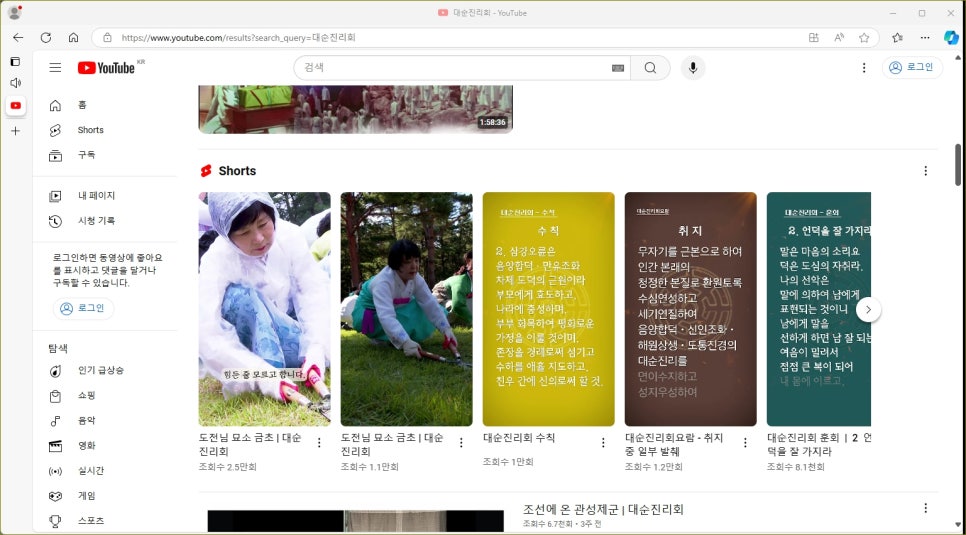Open 조선에 온 관성제군 | 대순진리회 title
The image size is (966, 535).
(603, 510)
